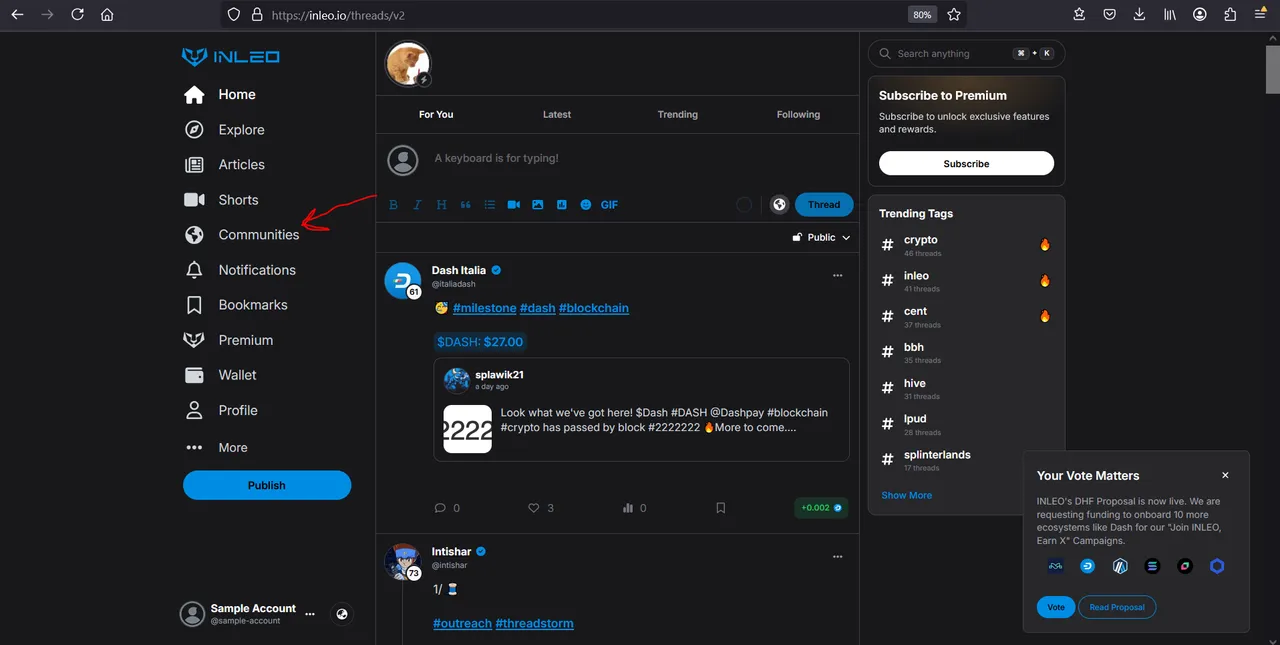Close the Your Vote Matters popup
The width and height of the screenshot is (1280, 645).
[1225, 476]
